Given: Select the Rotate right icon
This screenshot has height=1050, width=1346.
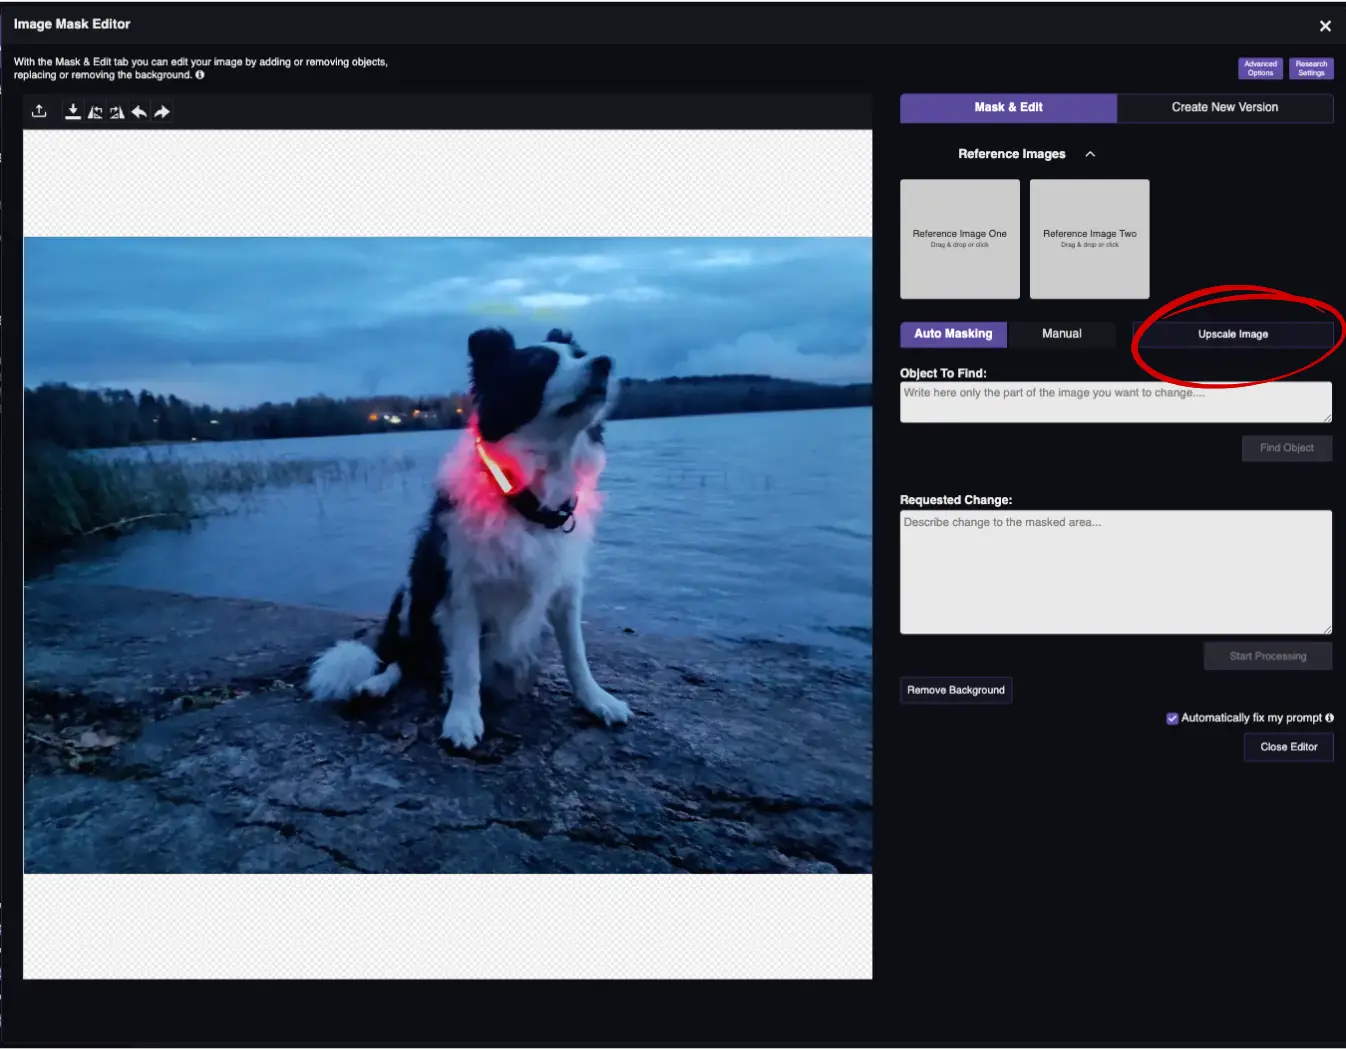Looking at the screenshot, I should pos(117,111).
